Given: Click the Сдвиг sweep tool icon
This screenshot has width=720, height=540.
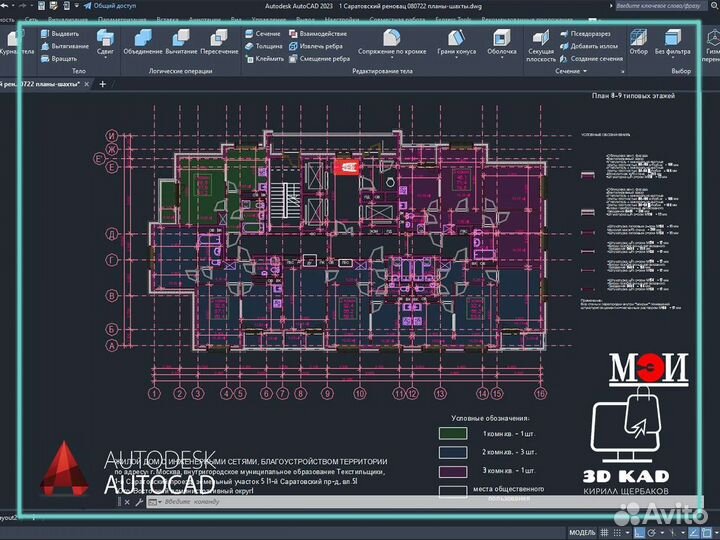Looking at the screenshot, I should point(105,37).
